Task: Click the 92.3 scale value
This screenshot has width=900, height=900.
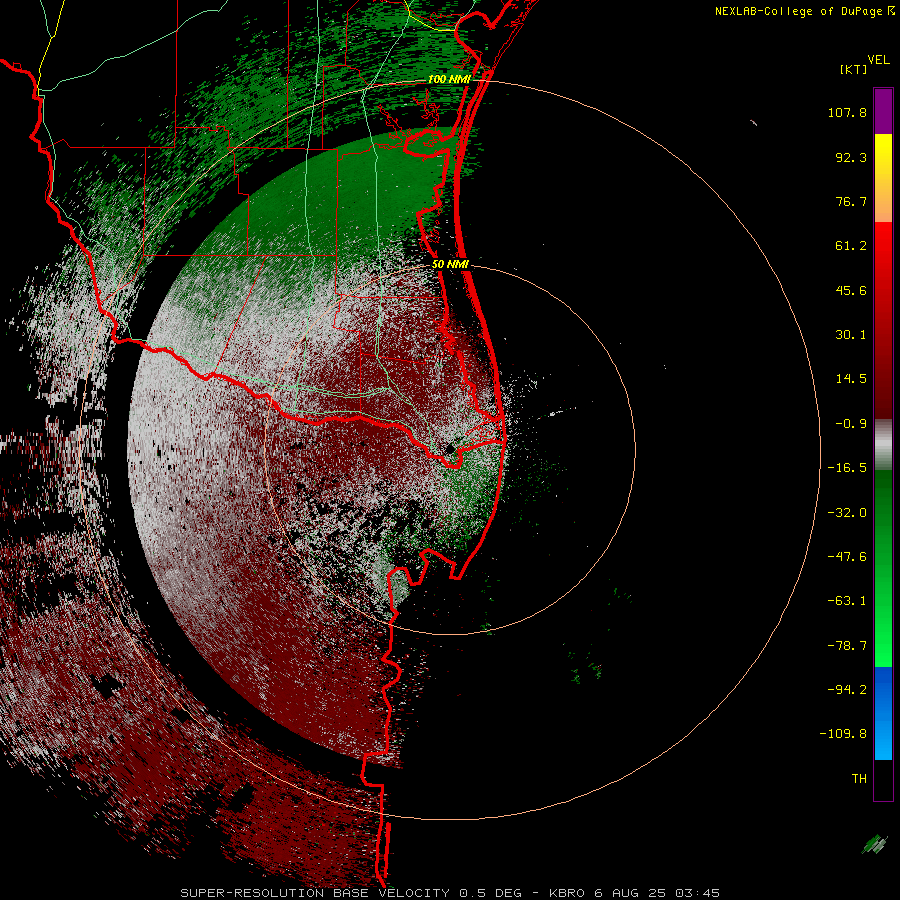Action: pyautogui.click(x=851, y=157)
